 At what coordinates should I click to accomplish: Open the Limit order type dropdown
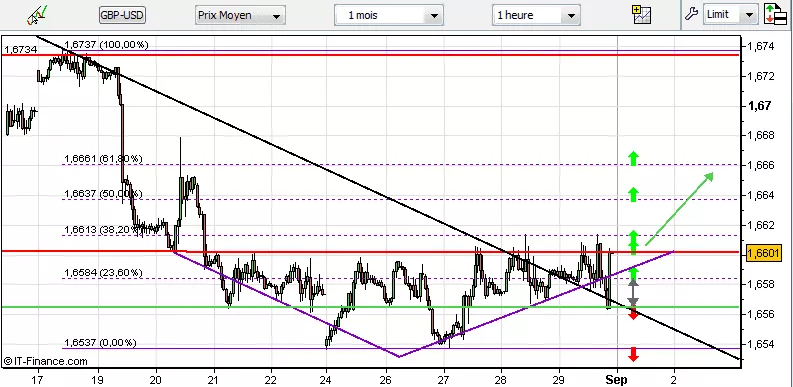tap(730, 15)
